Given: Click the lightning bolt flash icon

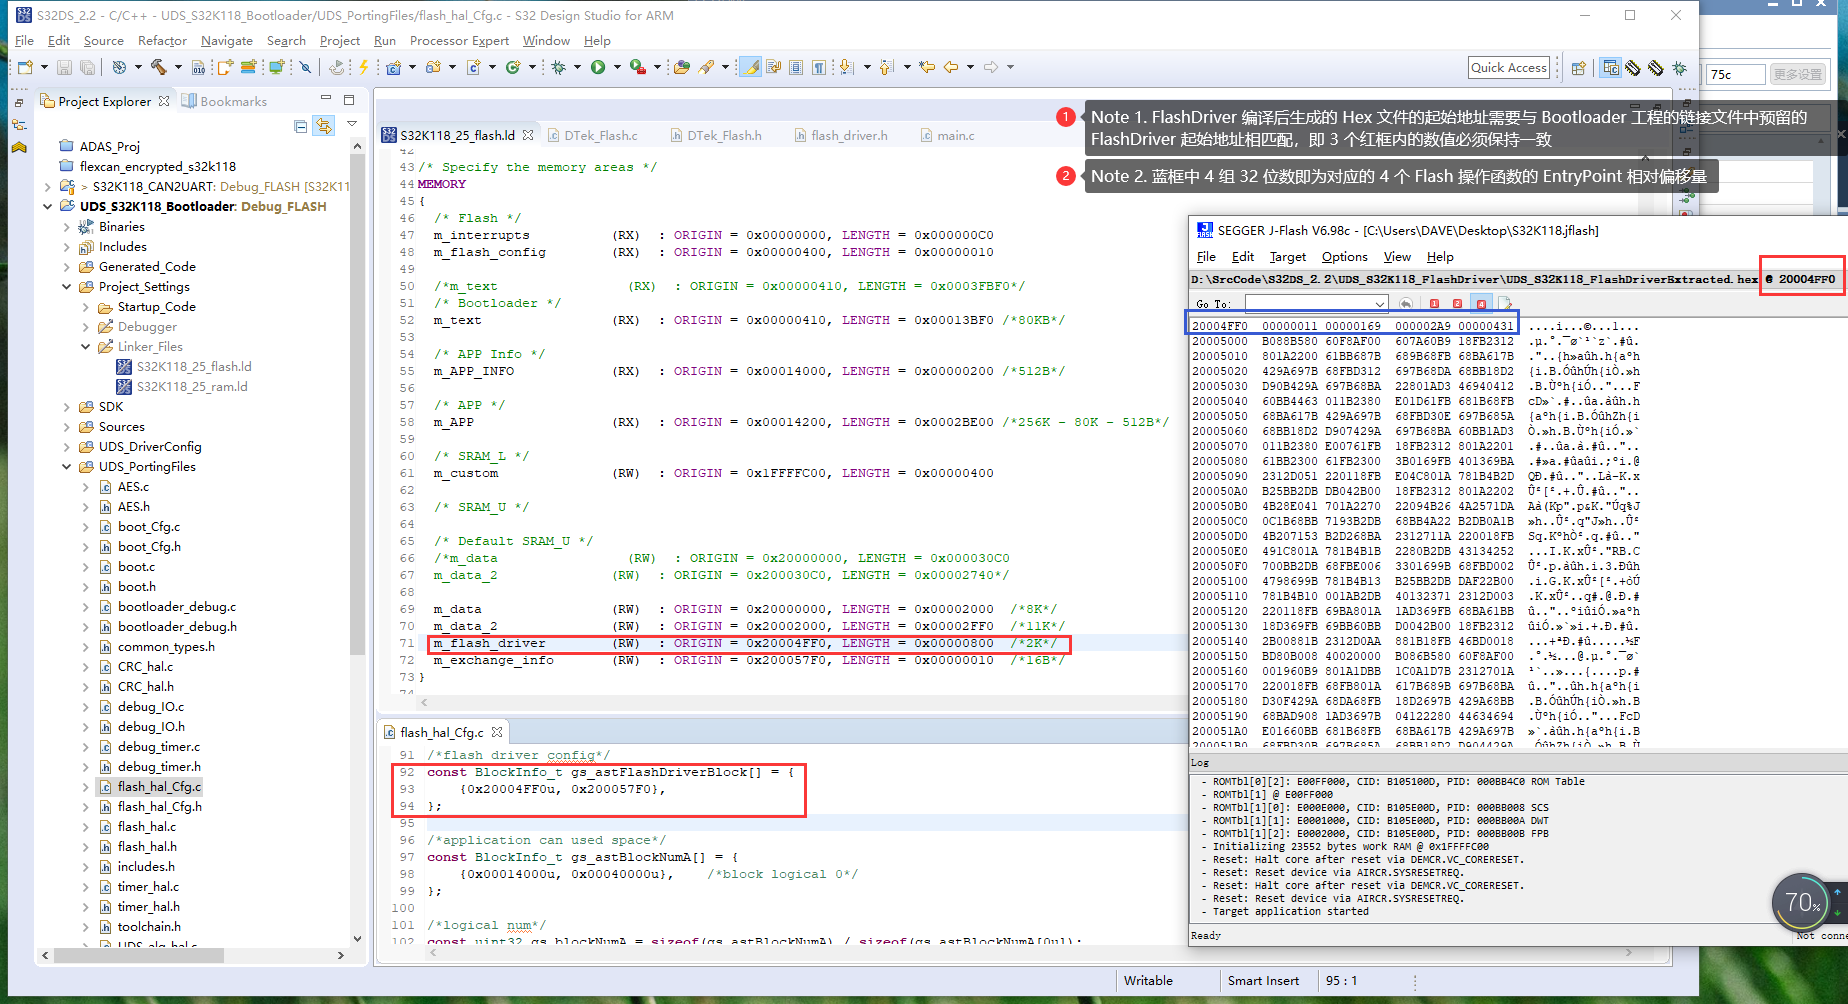Looking at the screenshot, I should (364, 67).
